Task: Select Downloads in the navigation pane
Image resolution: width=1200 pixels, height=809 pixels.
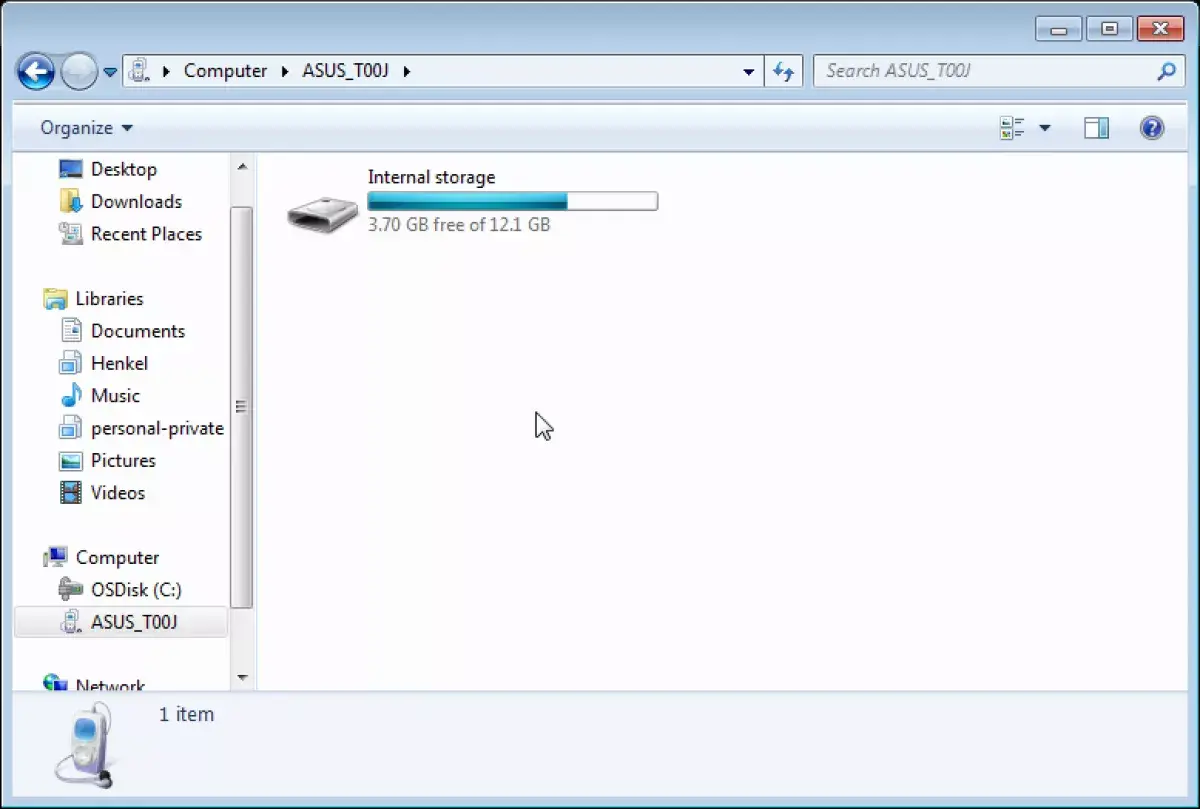Action: click(136, 201)
